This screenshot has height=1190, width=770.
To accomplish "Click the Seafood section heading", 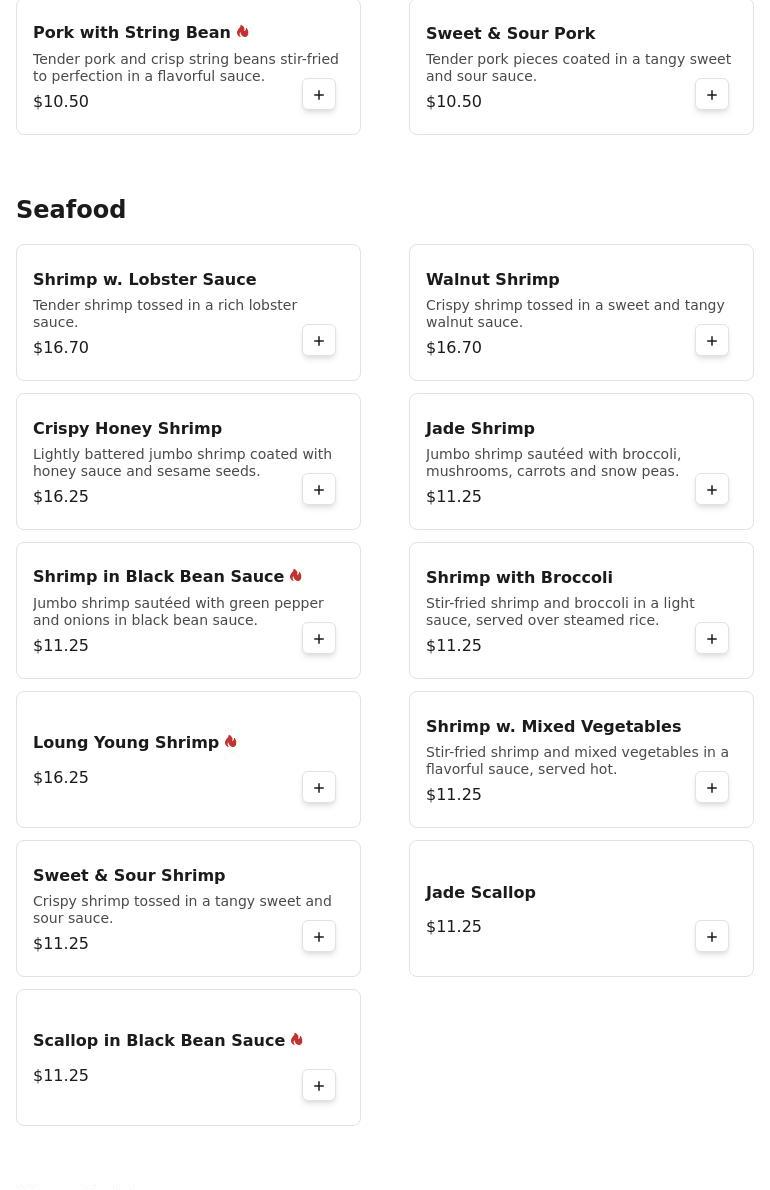I will pyautogui.click(x=71, y=209).
